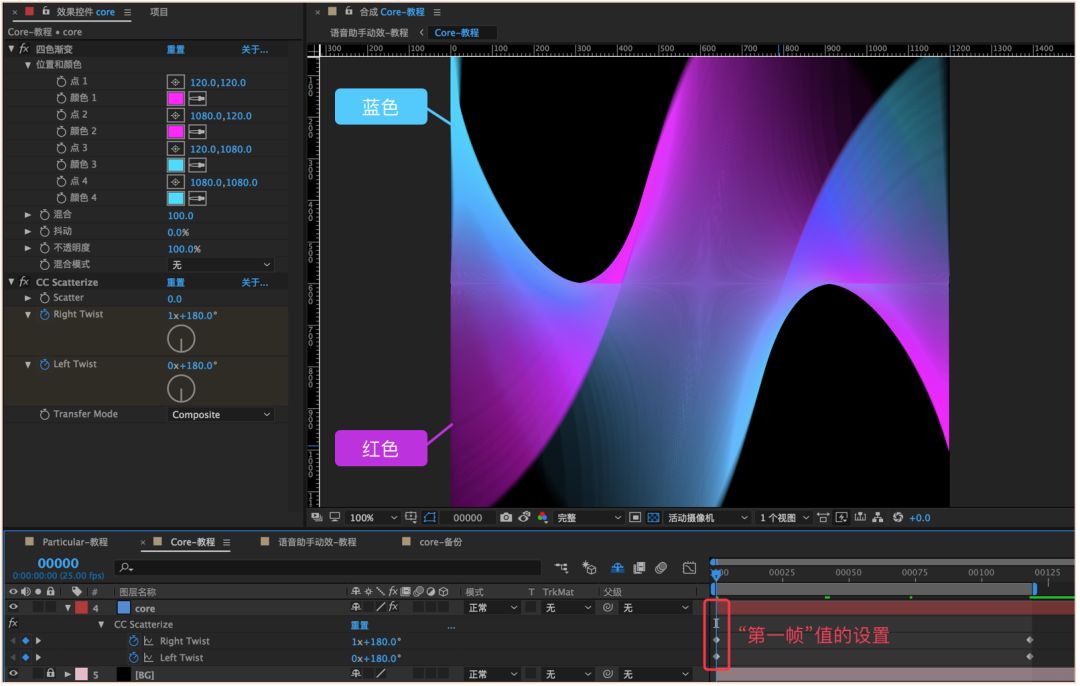The image size is (1080, 686).
Task: Click the Point 1 crosshair position picker
Action: 176,82
